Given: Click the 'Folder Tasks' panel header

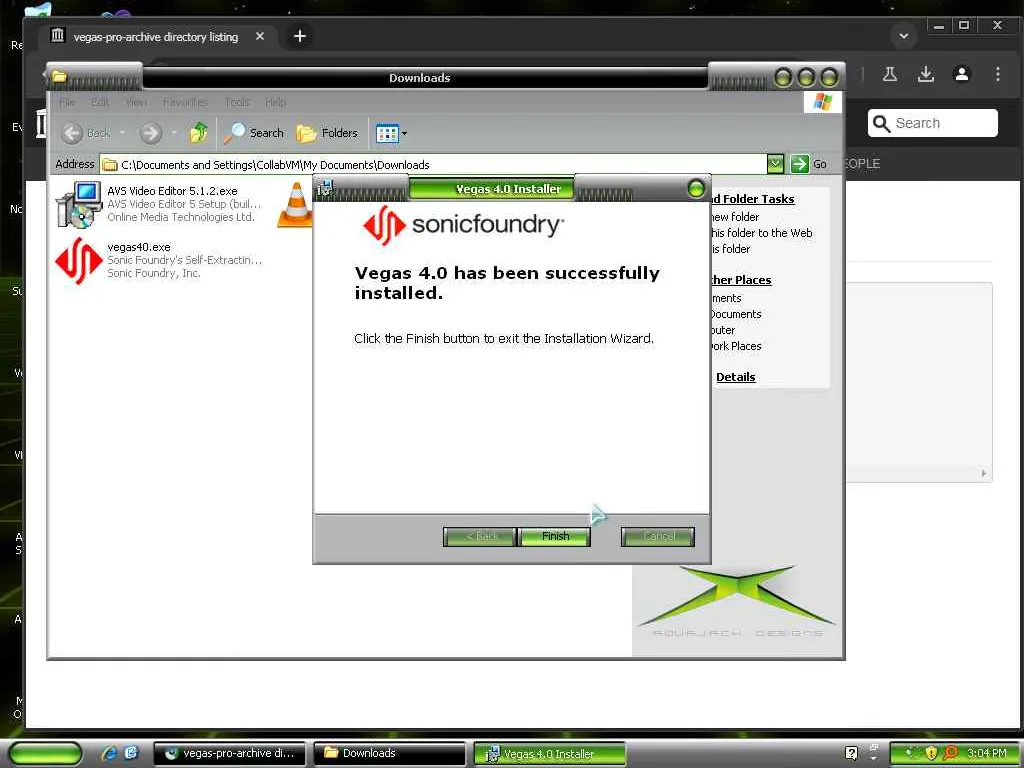Looking at the screenshot, I should click(753, 199).
